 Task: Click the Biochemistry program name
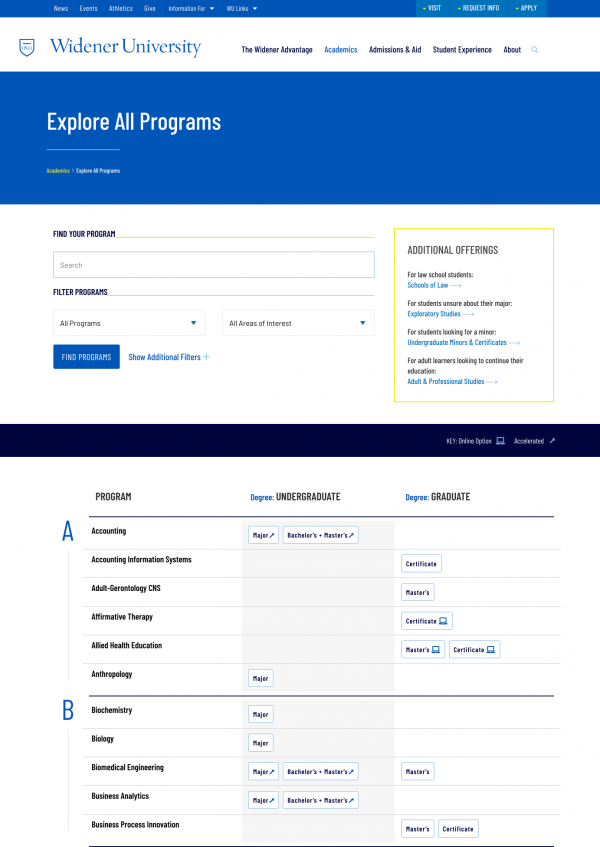pyautogui.click(x=112, y=710)
